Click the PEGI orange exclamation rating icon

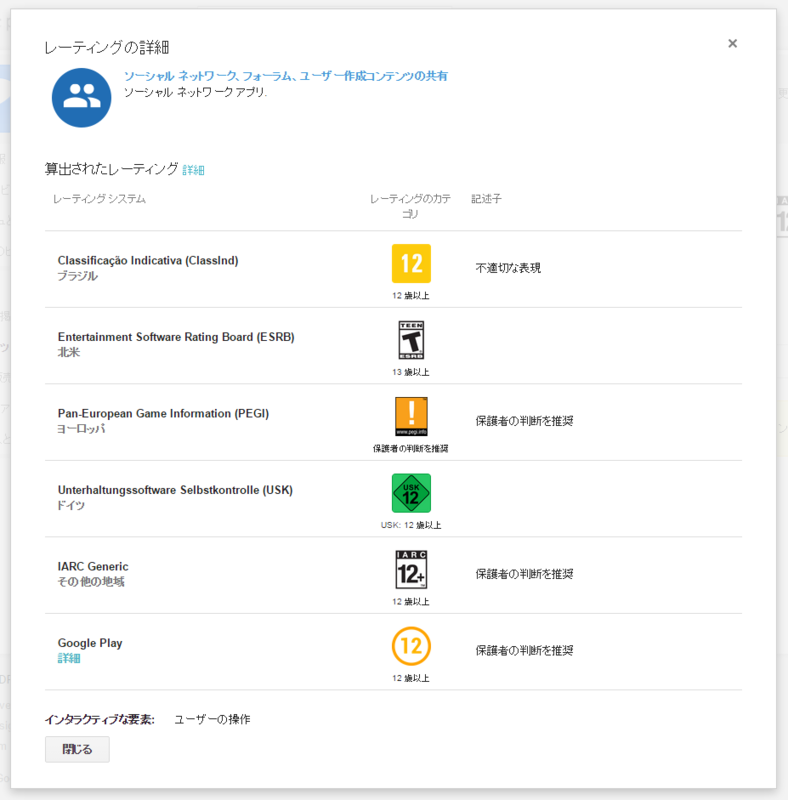point(411,416)
